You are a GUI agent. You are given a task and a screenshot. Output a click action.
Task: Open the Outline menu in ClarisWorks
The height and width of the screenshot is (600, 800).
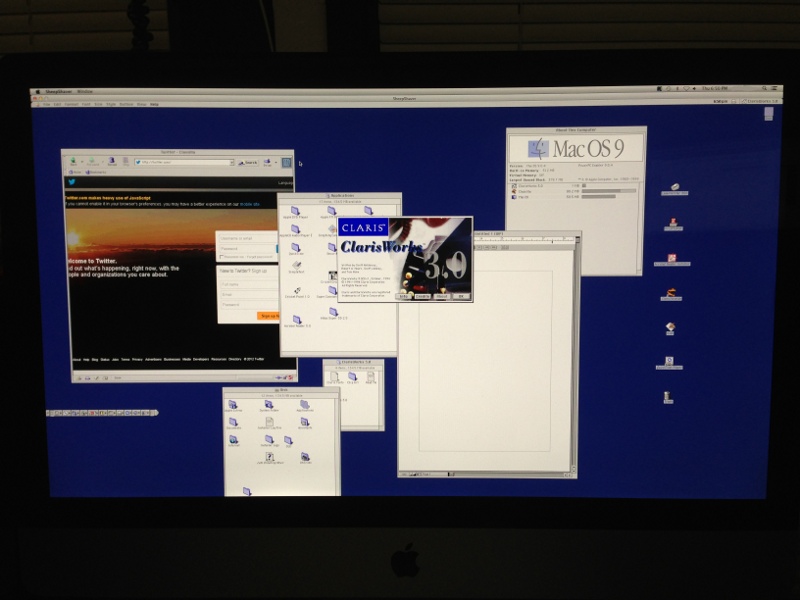pyautogui.click(x=126, y=104)
